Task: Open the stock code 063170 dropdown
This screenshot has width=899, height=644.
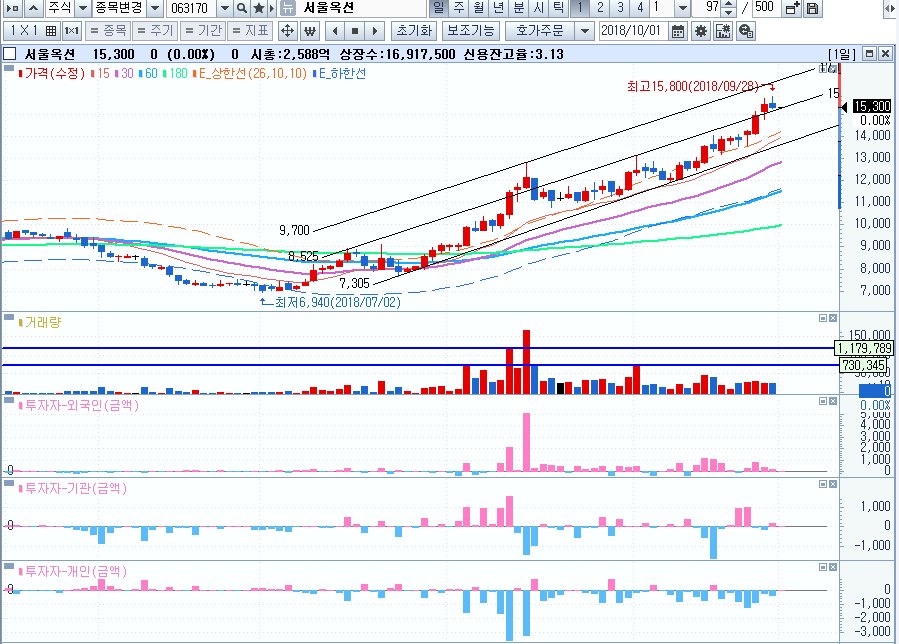Action: pos(225,8)
